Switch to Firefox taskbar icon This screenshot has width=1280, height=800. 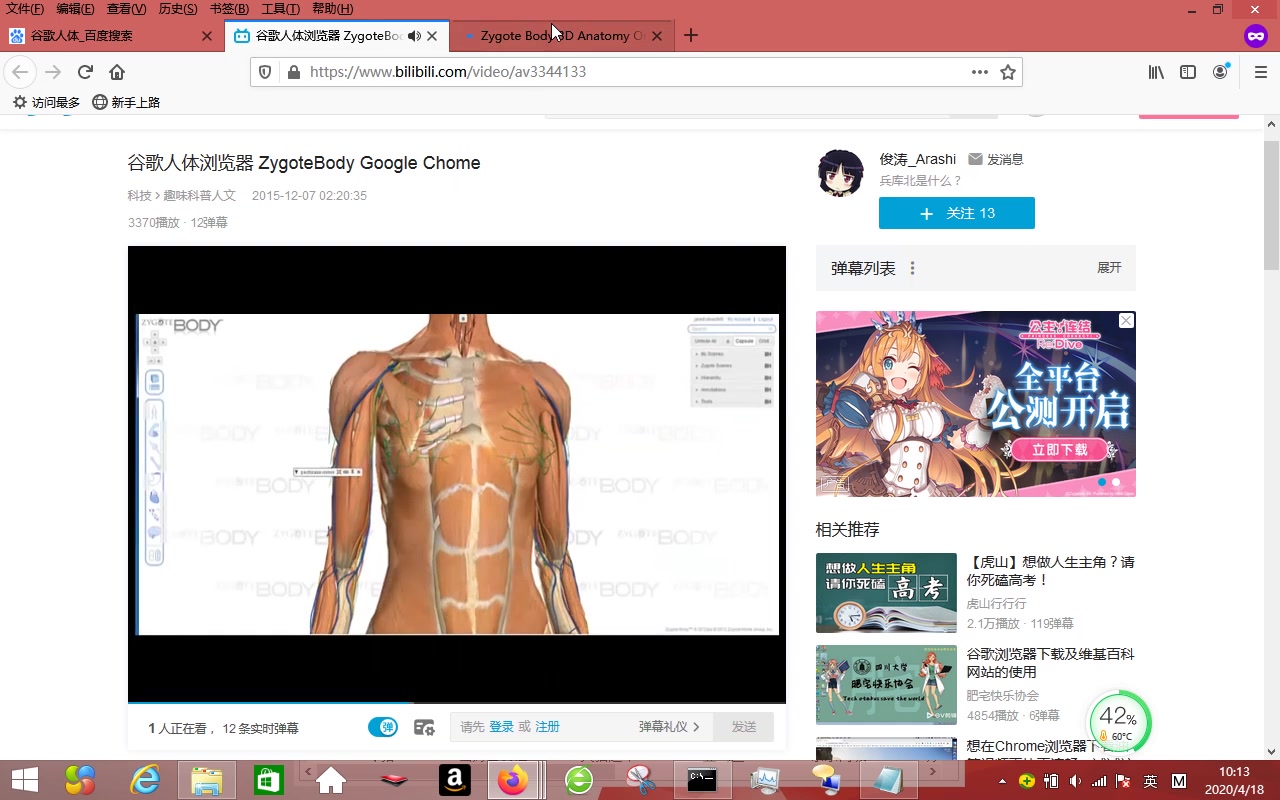tap(513, 780)
